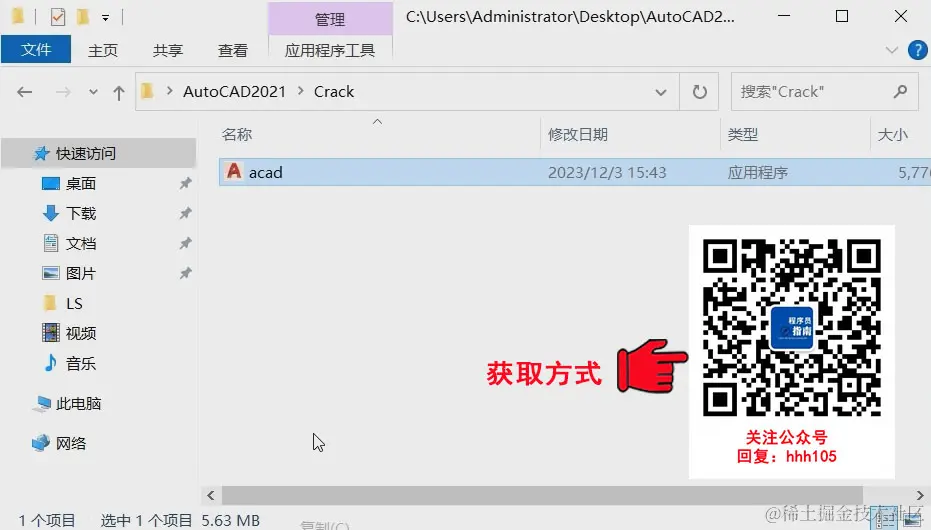
Task: Click the pin icon next to 文档
Action: pyautogui.click(x=185, y=243)
